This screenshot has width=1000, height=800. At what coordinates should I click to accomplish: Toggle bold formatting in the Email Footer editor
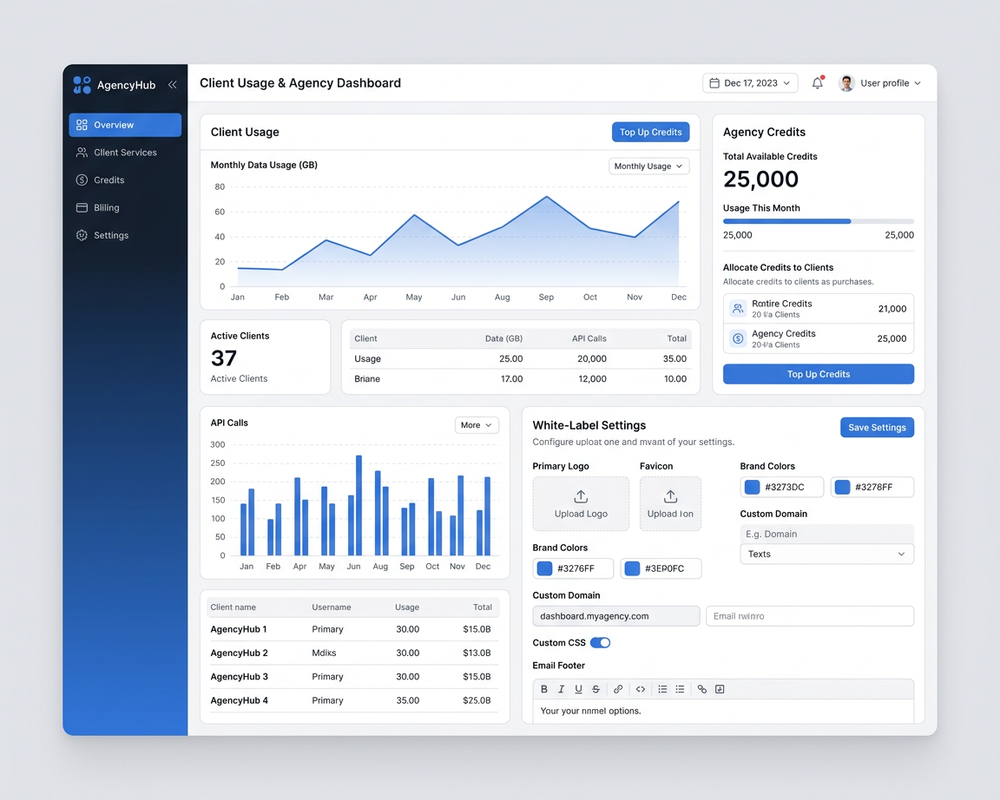tap(544, 689)
